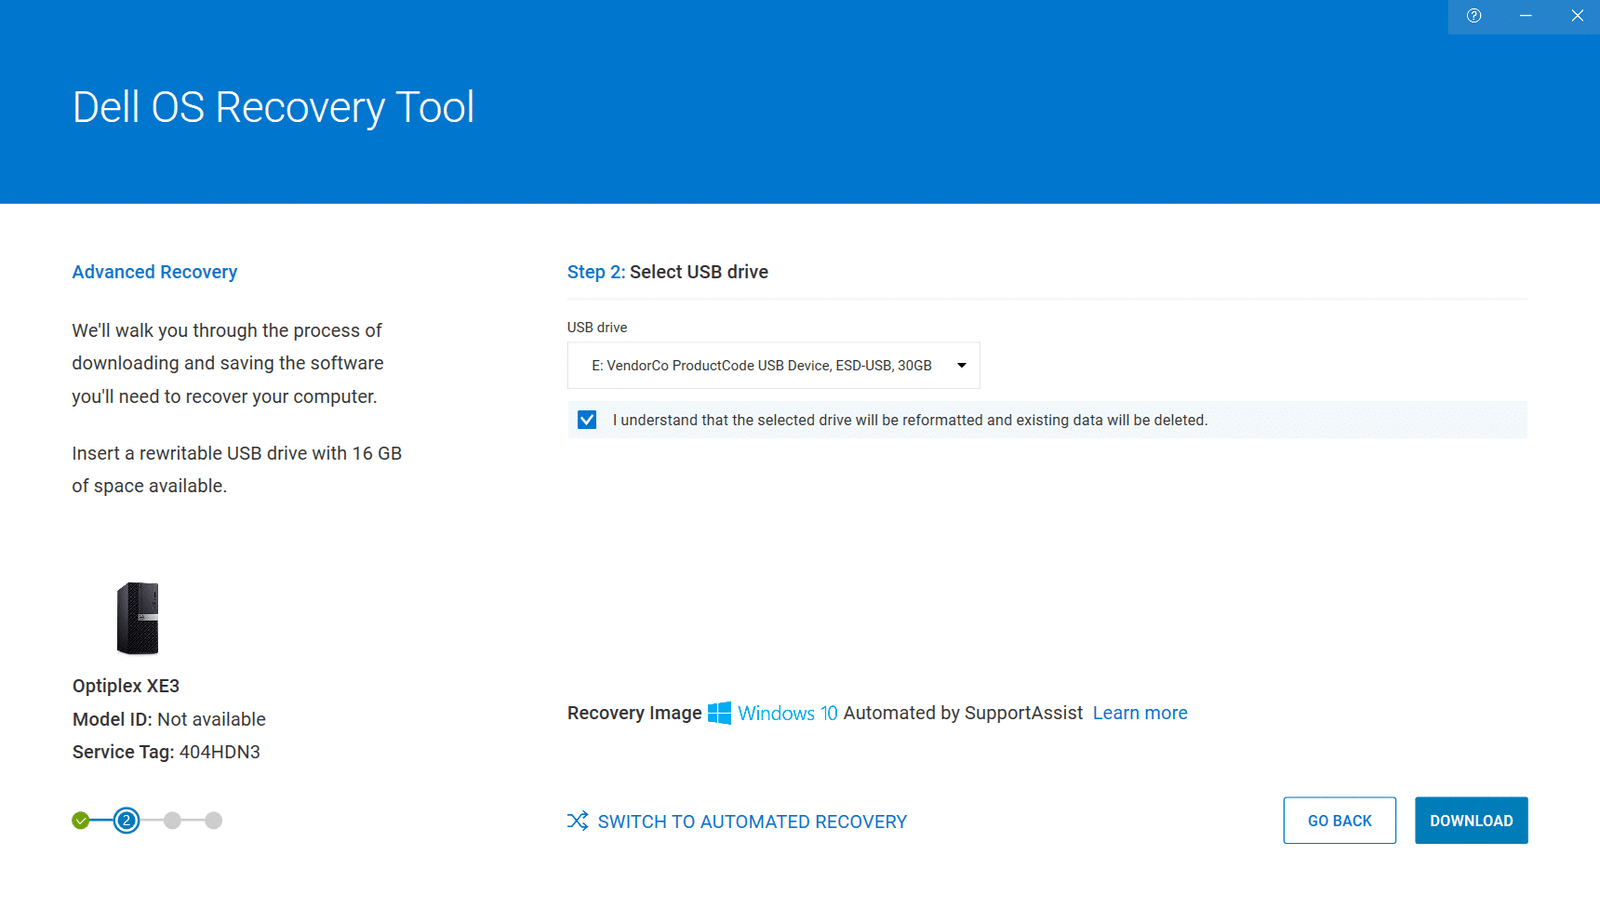Viewport: 1600px width, 897px height.
Task: Click the GO BACK button
Action: [x=1339, y=820]
